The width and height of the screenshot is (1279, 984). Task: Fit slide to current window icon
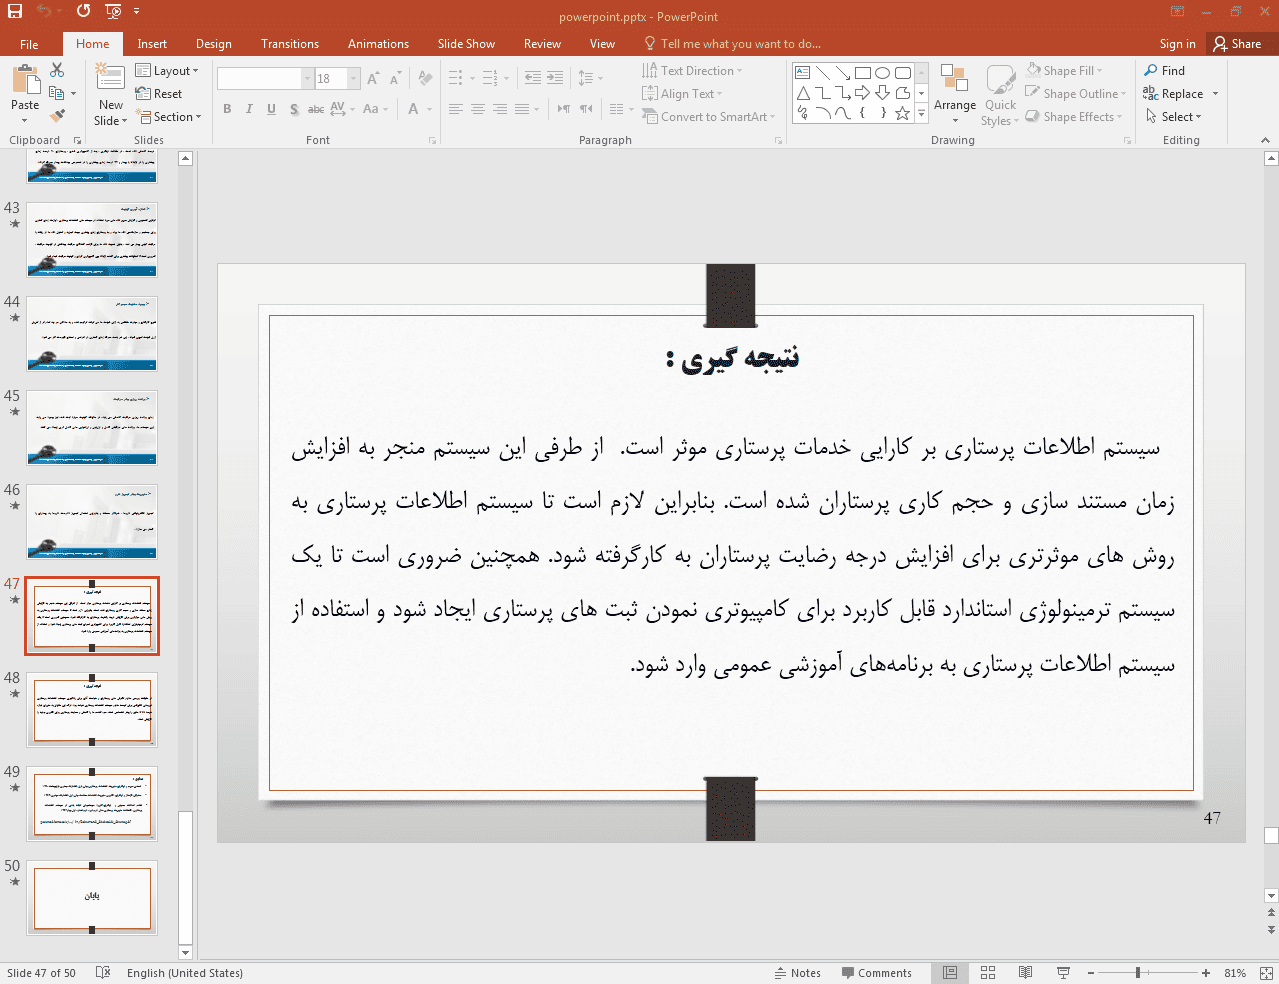point(1266,973)
